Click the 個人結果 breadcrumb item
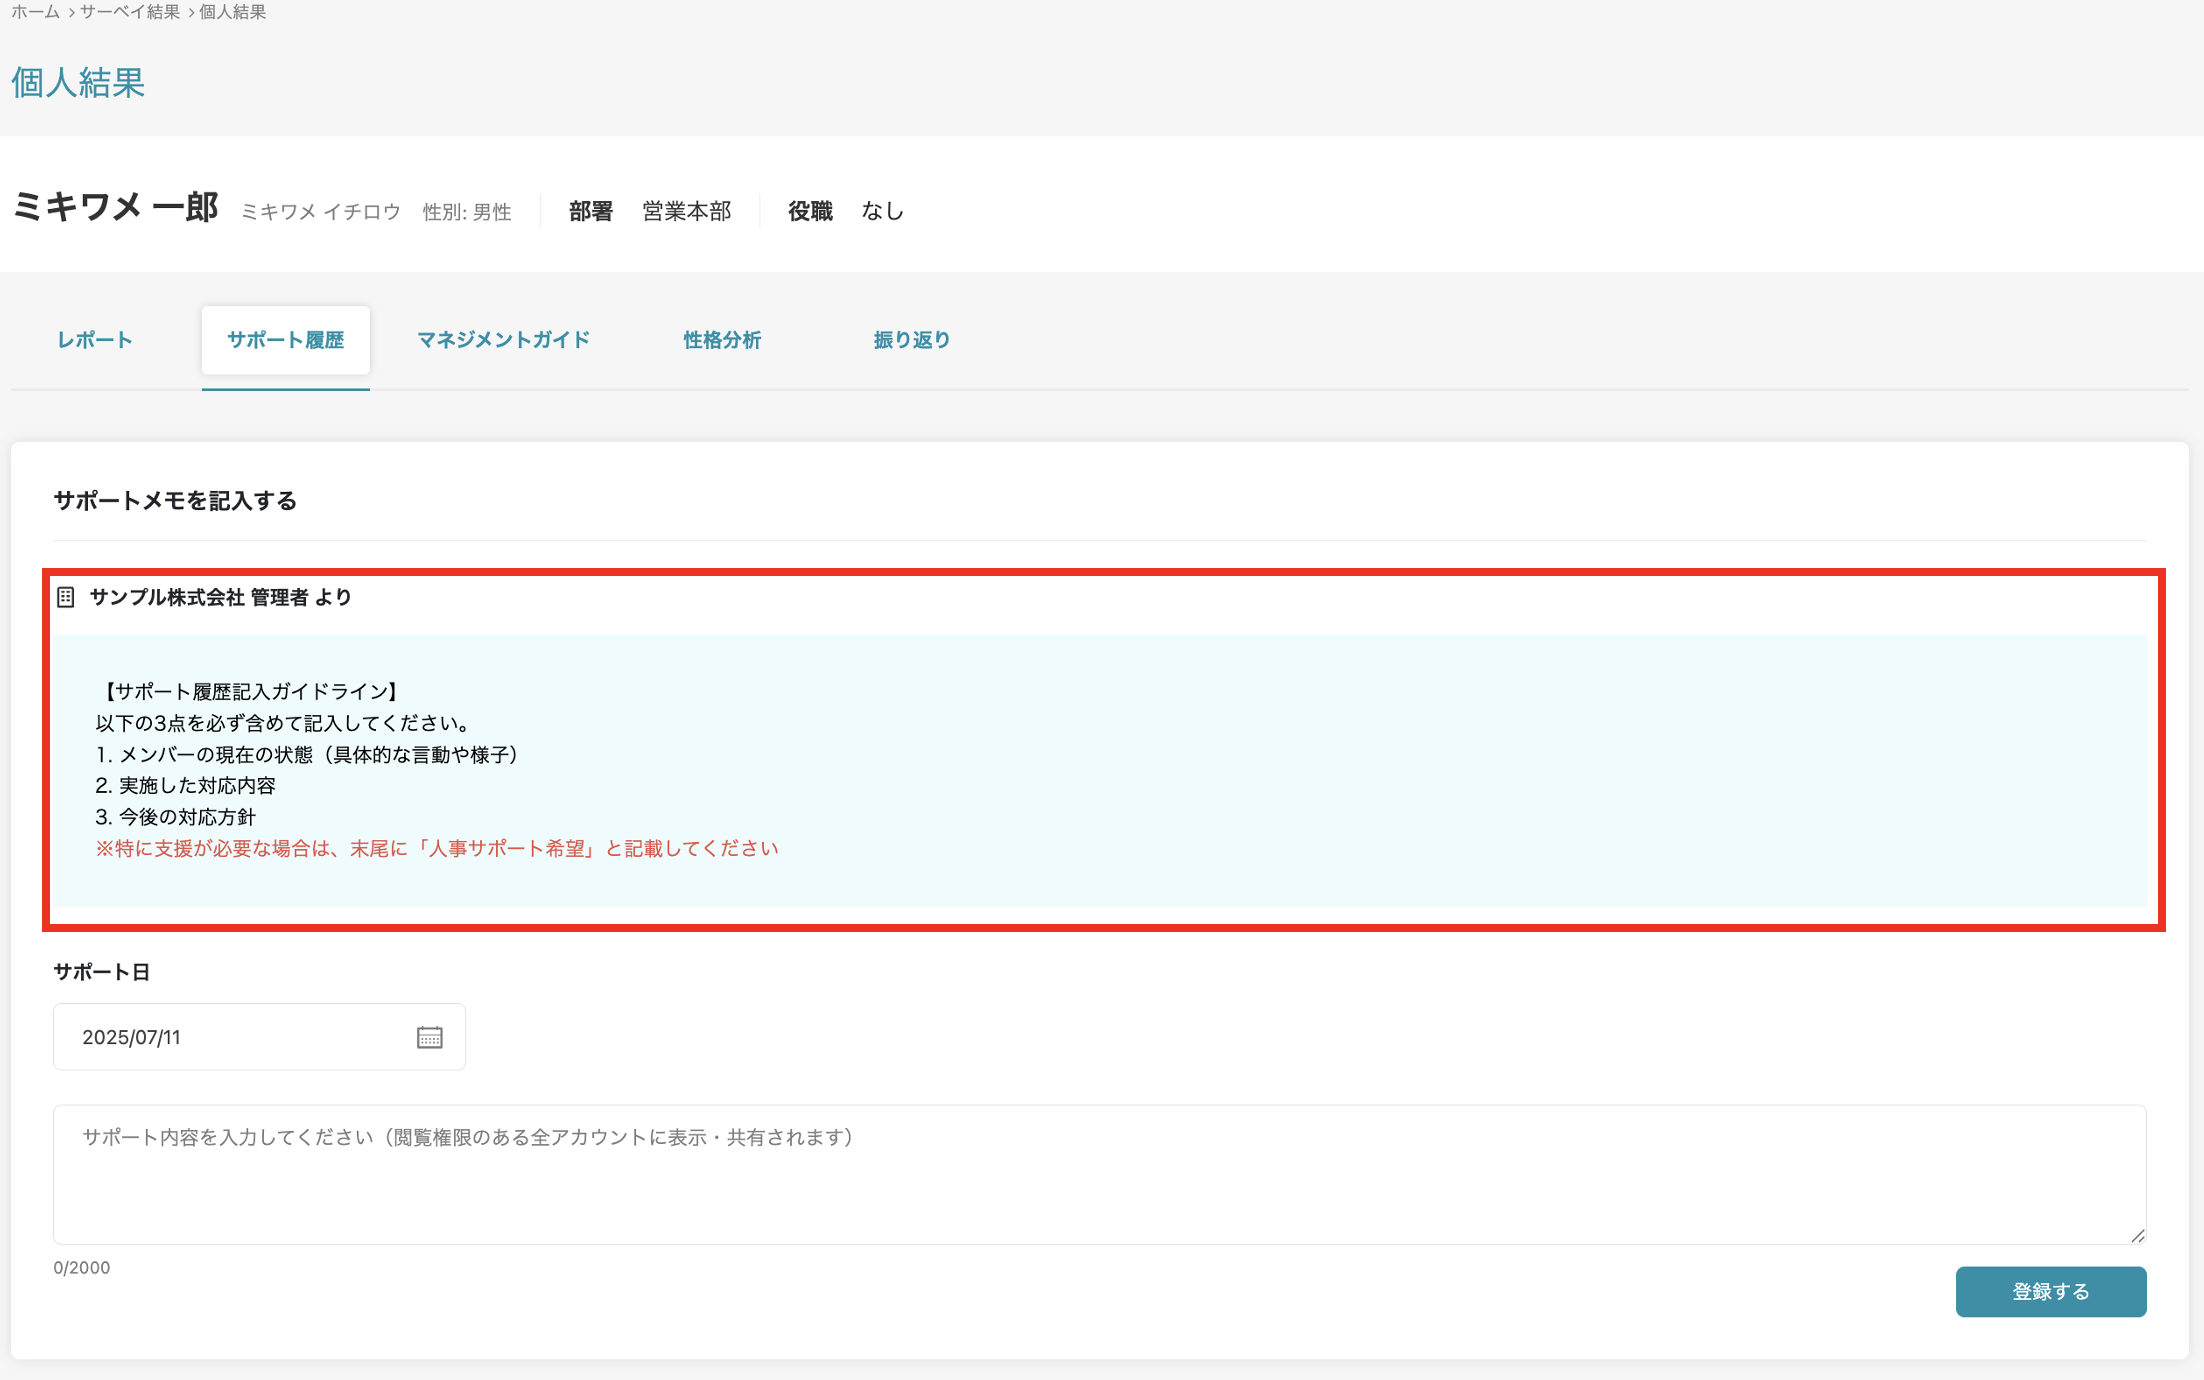The width and height of the screenshot is (2204, 1380). pyautogui.click(x=232, y=12)
